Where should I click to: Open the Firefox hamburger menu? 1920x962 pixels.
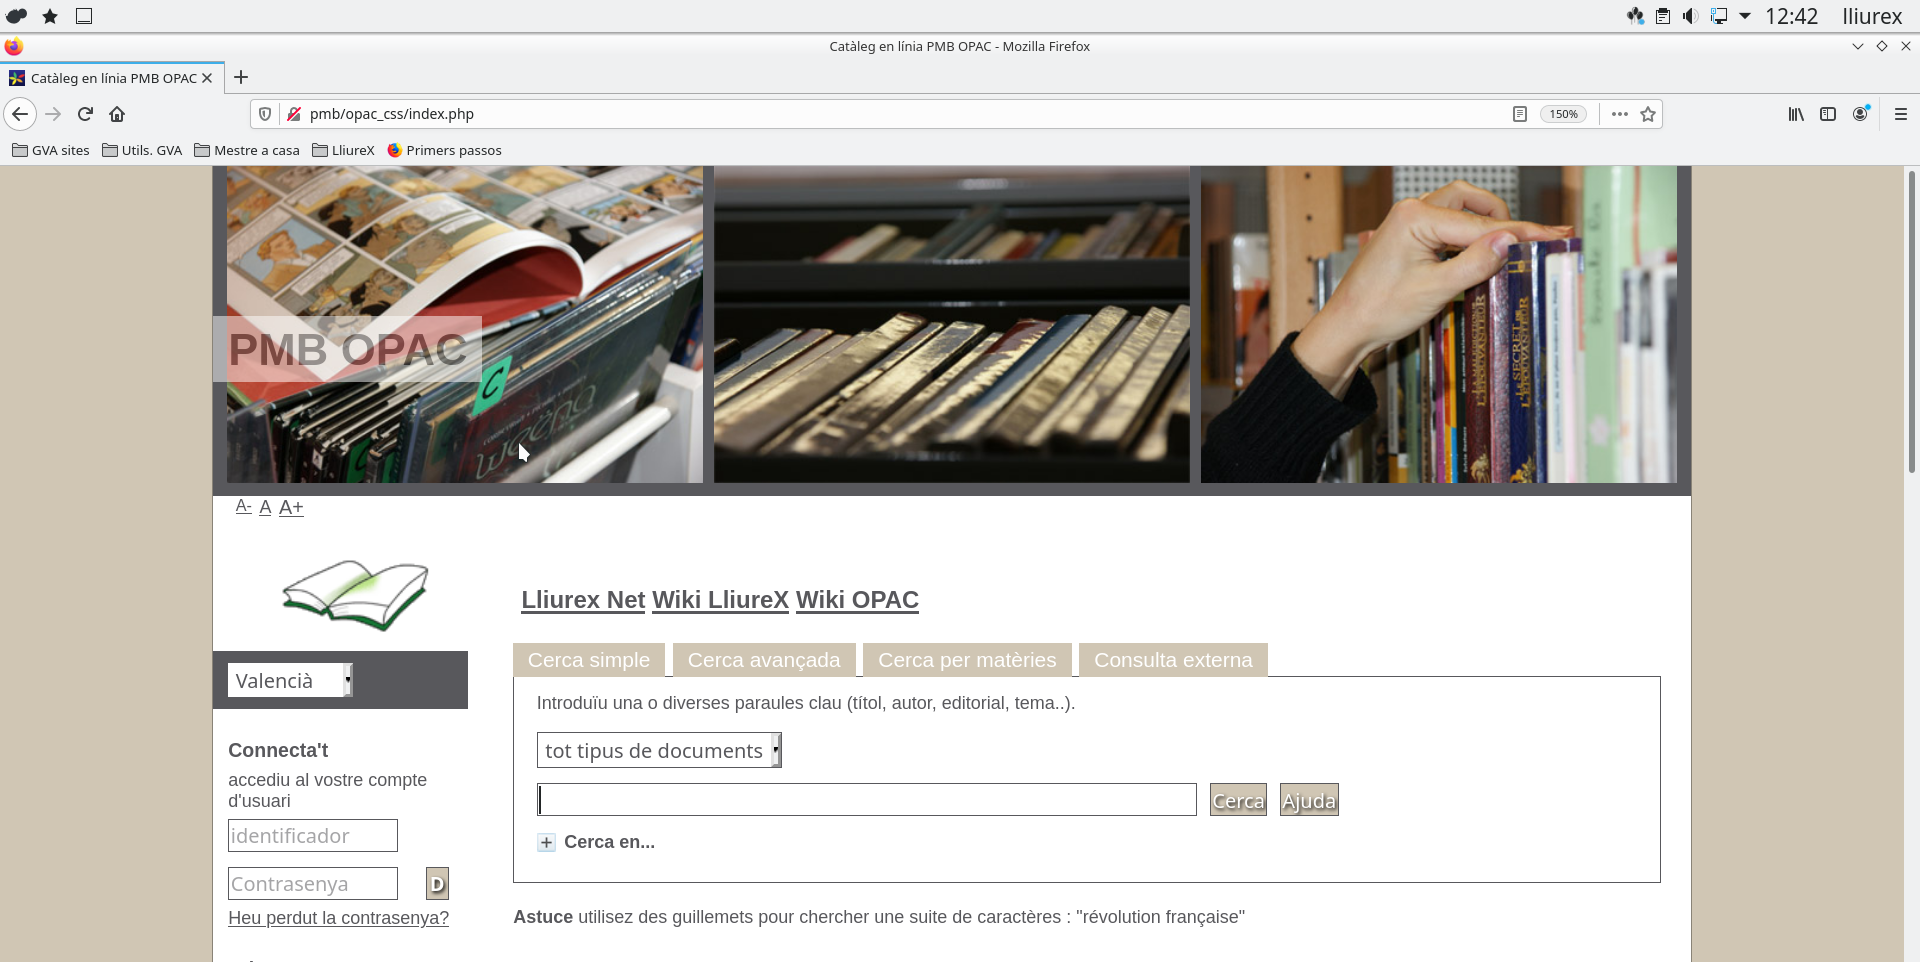[1900, 114]
